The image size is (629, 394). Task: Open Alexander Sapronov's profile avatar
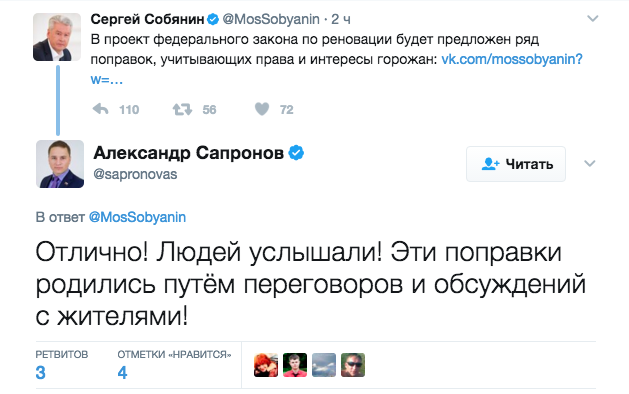60,164
